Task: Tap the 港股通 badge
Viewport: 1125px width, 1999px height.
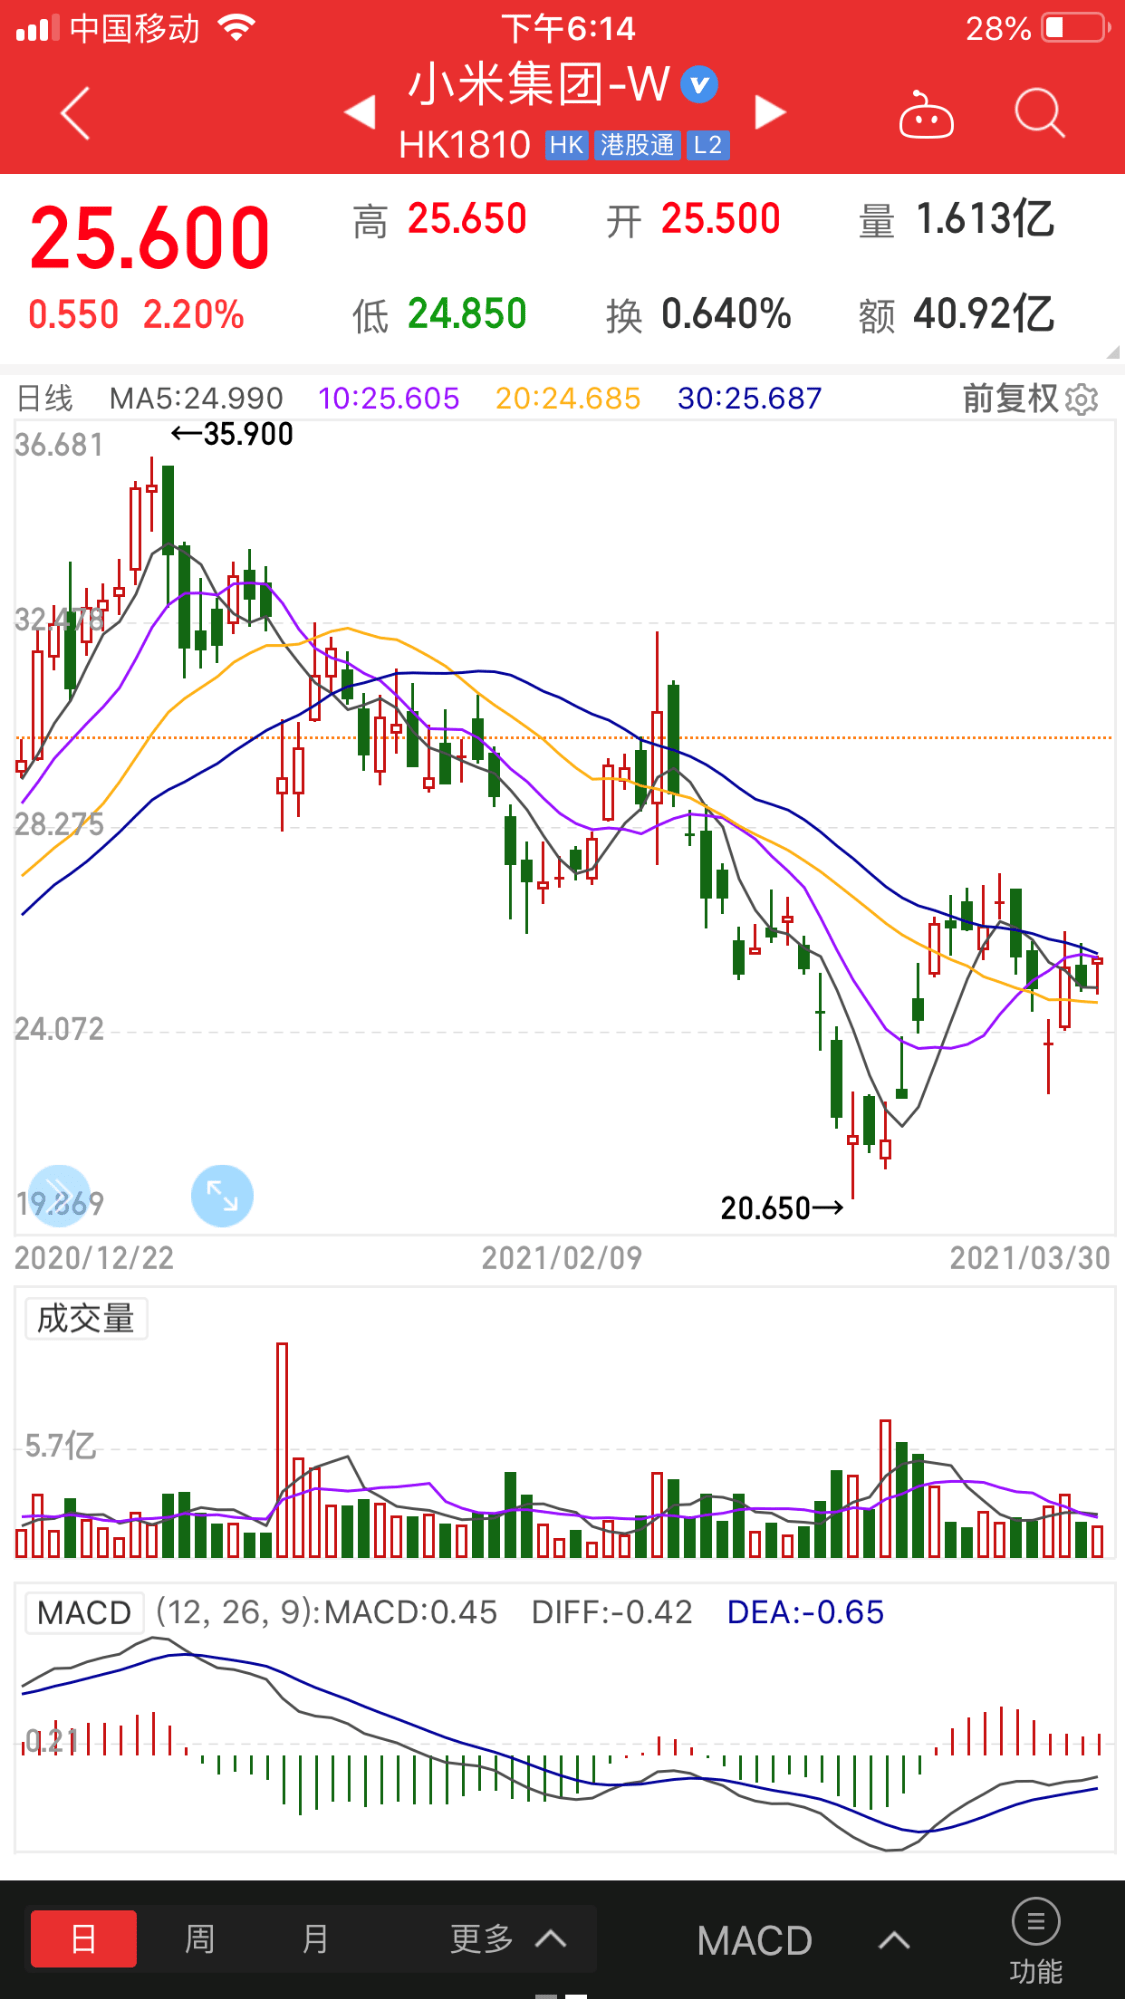Action: point(637,145)
